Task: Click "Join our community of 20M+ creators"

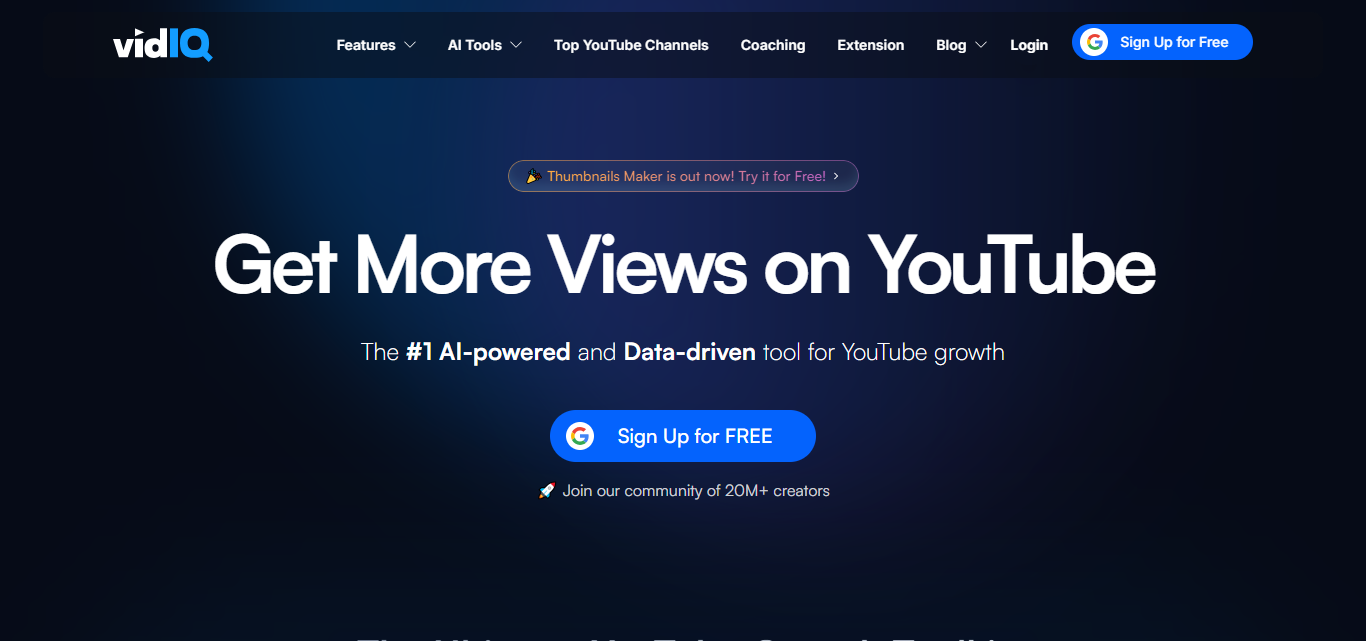Action: pos(684,491)
